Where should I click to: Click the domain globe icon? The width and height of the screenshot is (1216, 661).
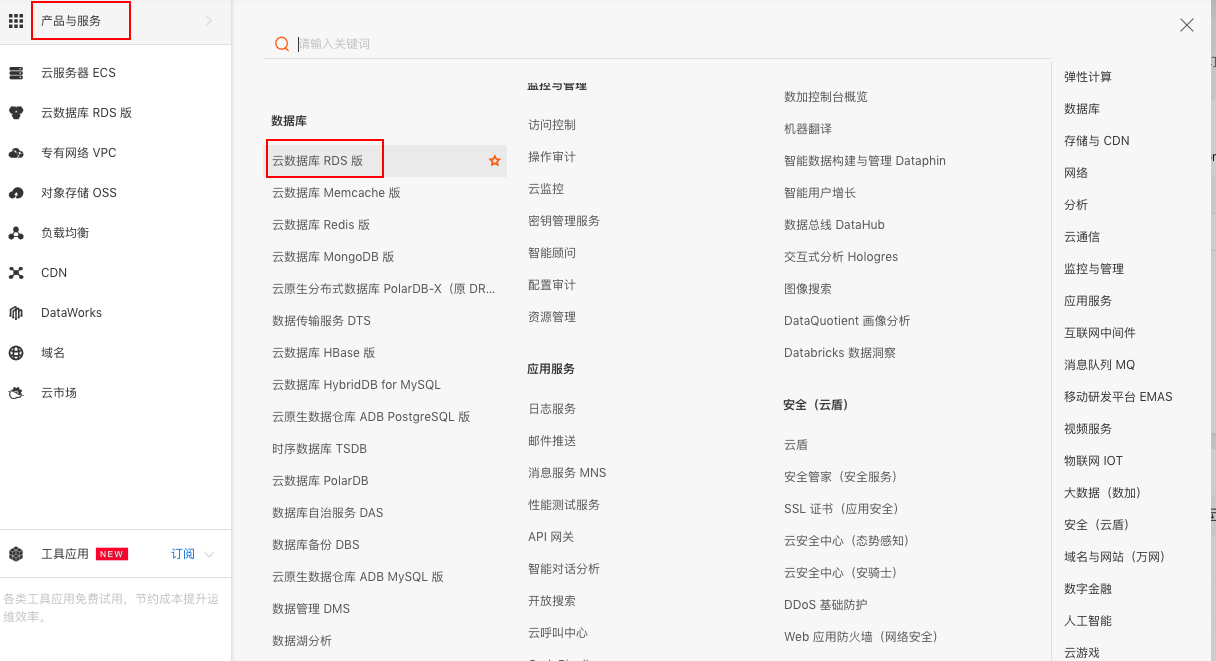tap(16, 353)
